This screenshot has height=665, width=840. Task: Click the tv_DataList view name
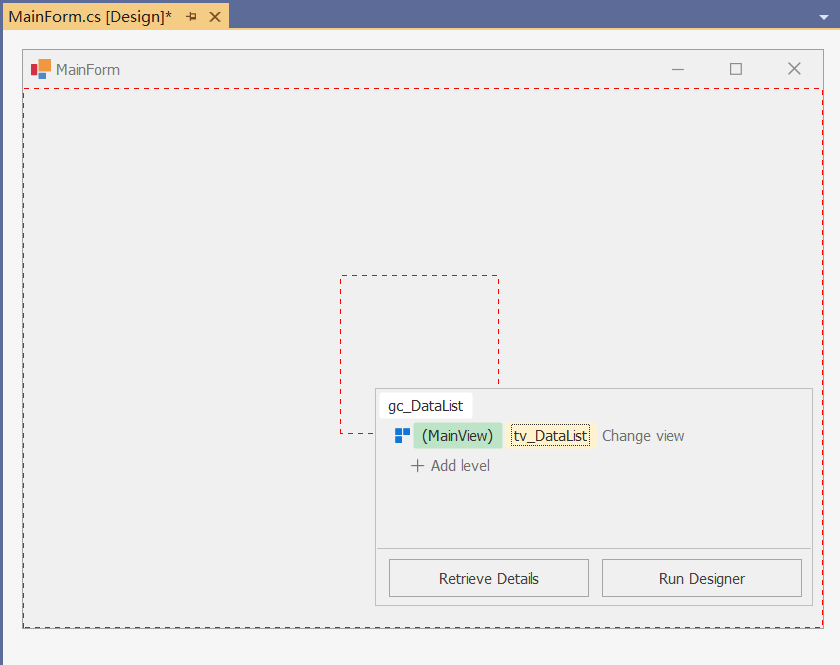tap(551, 436)
